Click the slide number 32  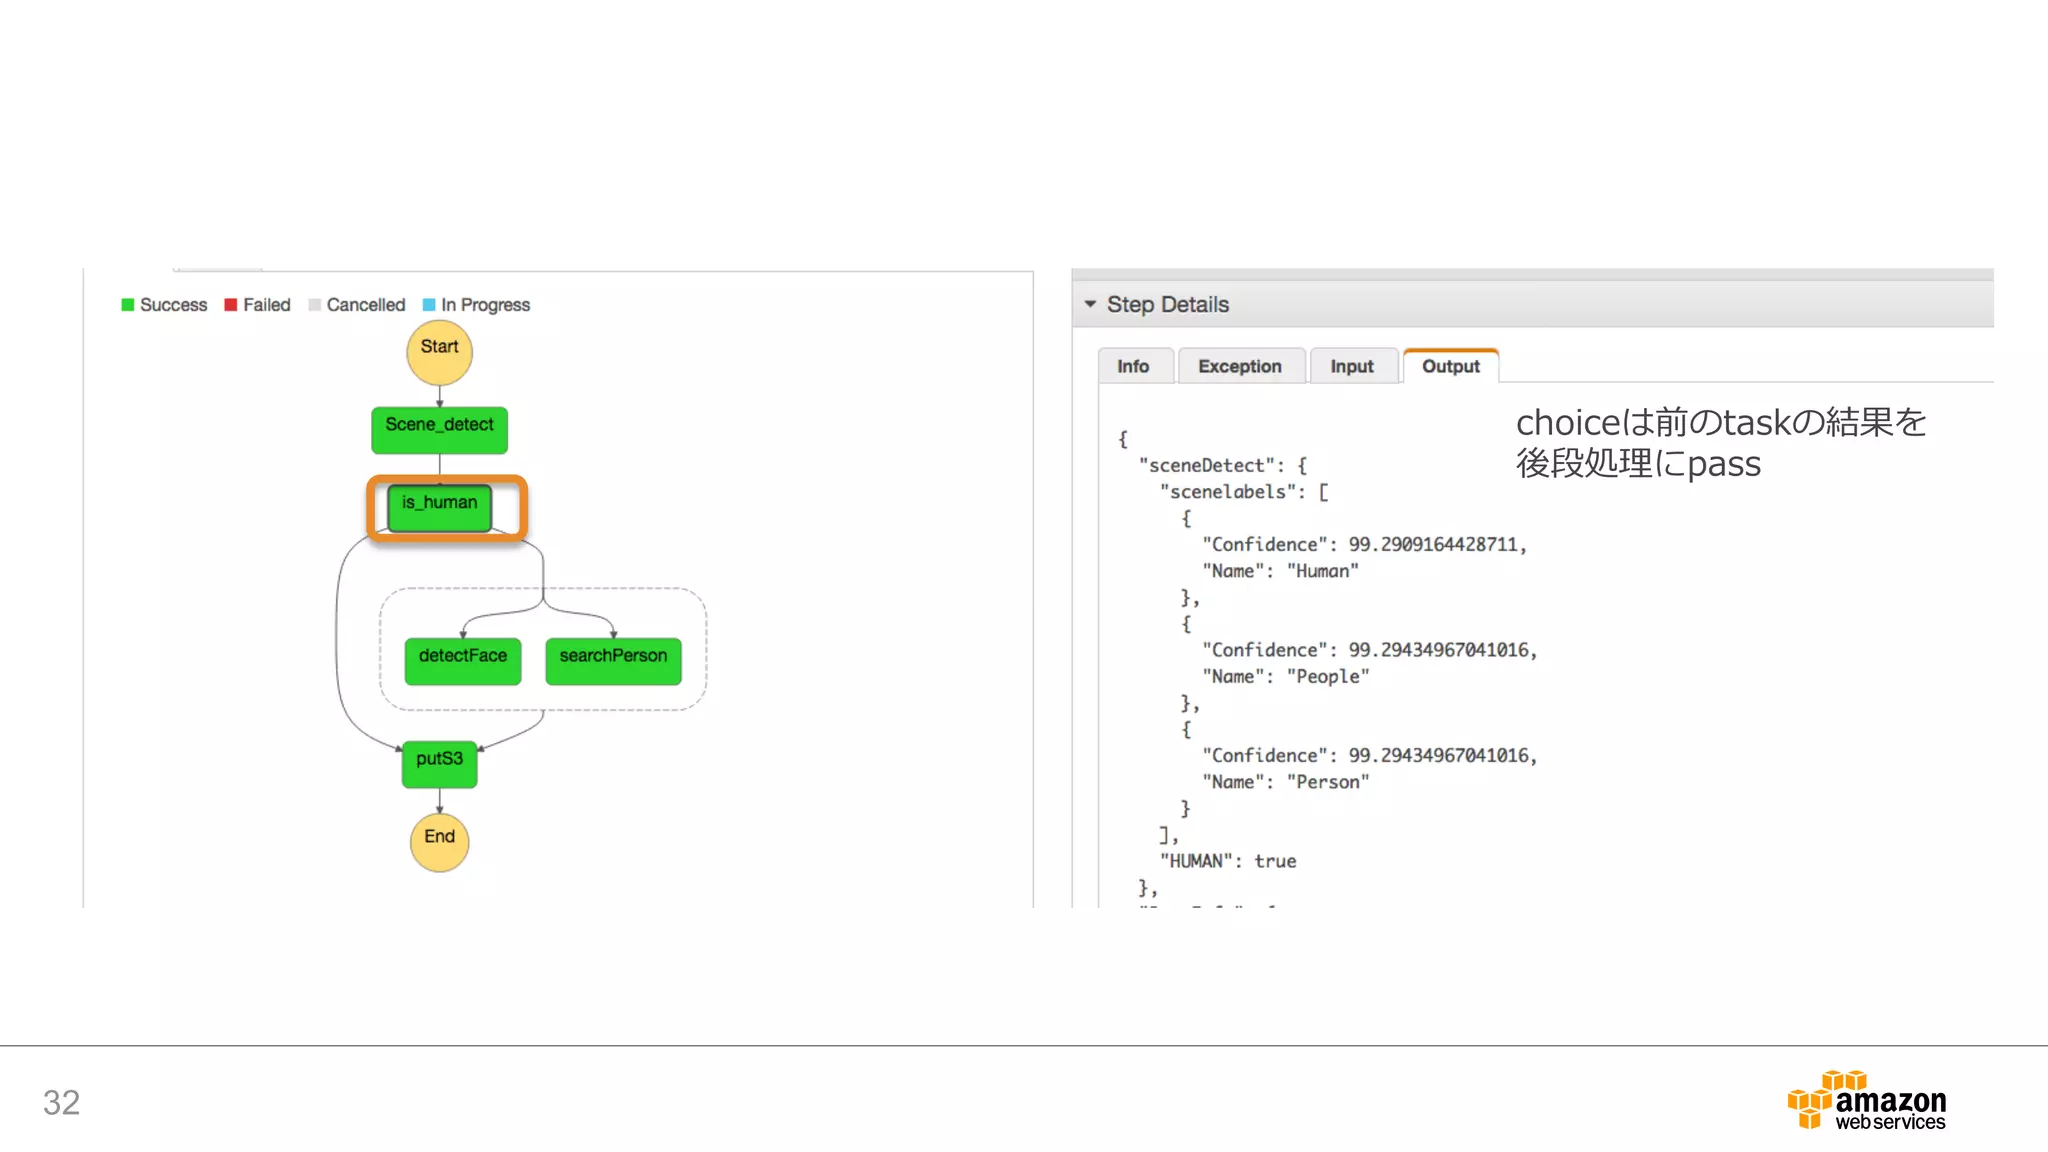[61, 1102]
